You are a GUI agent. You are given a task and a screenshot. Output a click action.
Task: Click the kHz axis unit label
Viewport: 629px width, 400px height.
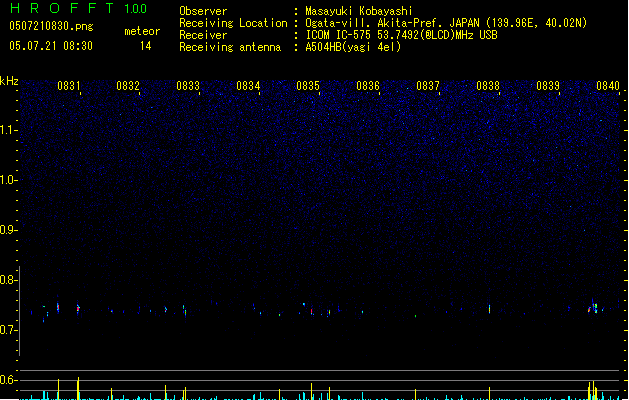click(x=9, y=81)
